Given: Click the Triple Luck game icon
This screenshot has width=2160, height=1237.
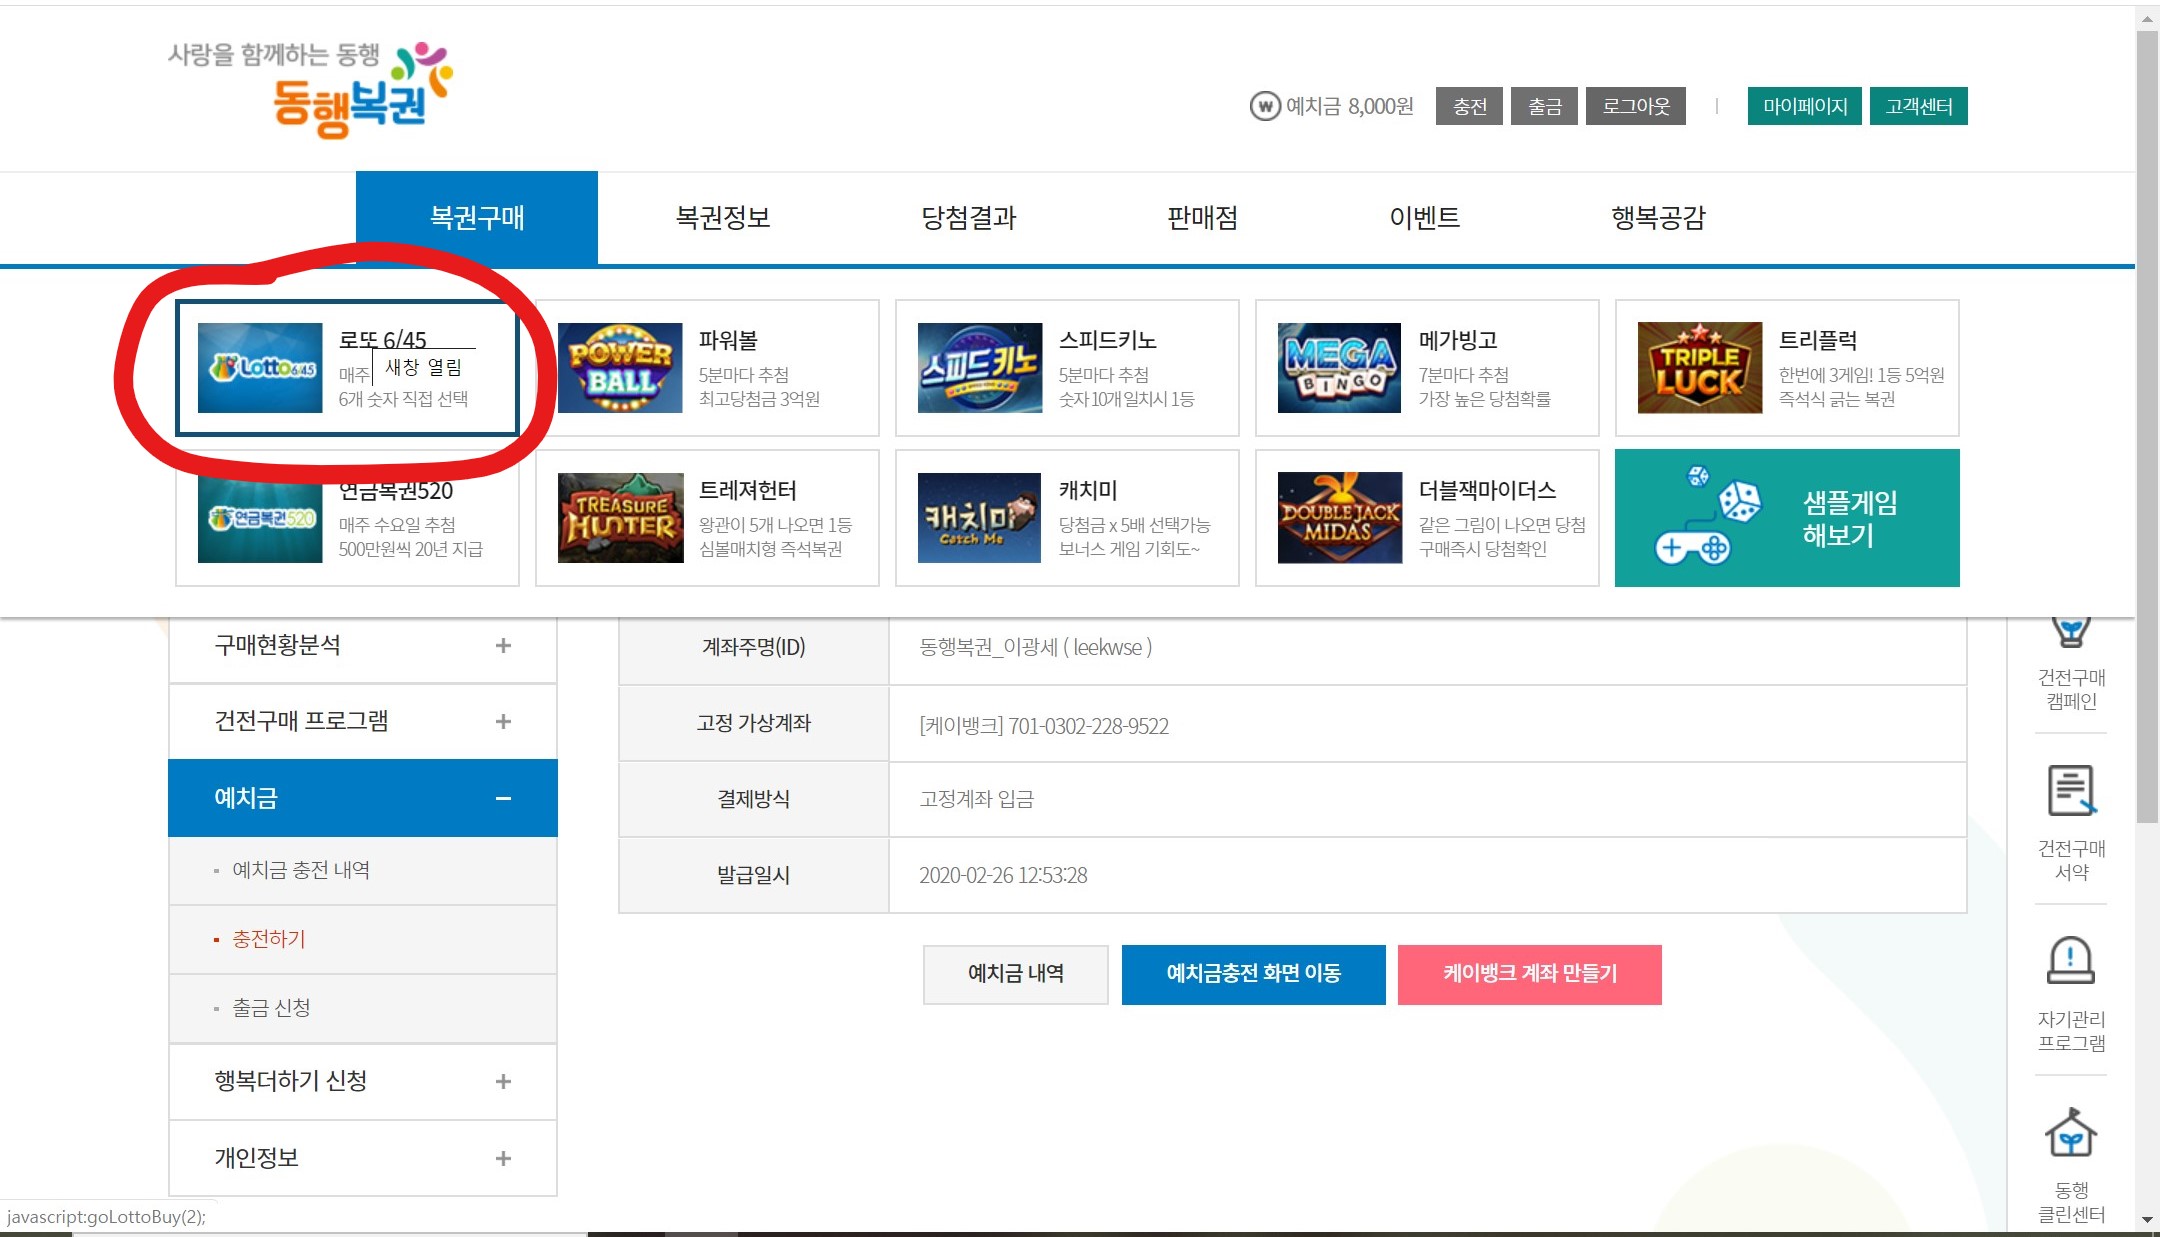Looking at the screenshot, I should pyautogui.click(x=1699, y=367).
